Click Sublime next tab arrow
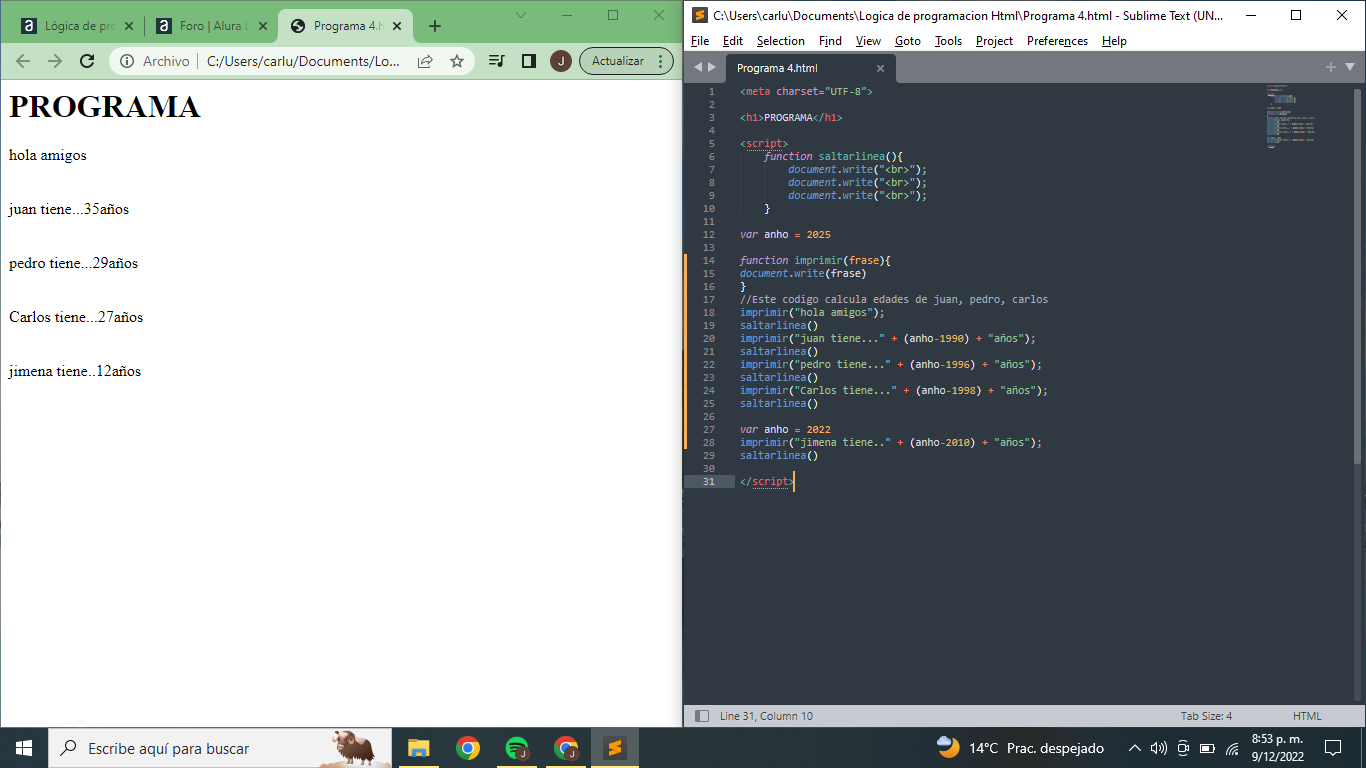 (x=712, y=67)
